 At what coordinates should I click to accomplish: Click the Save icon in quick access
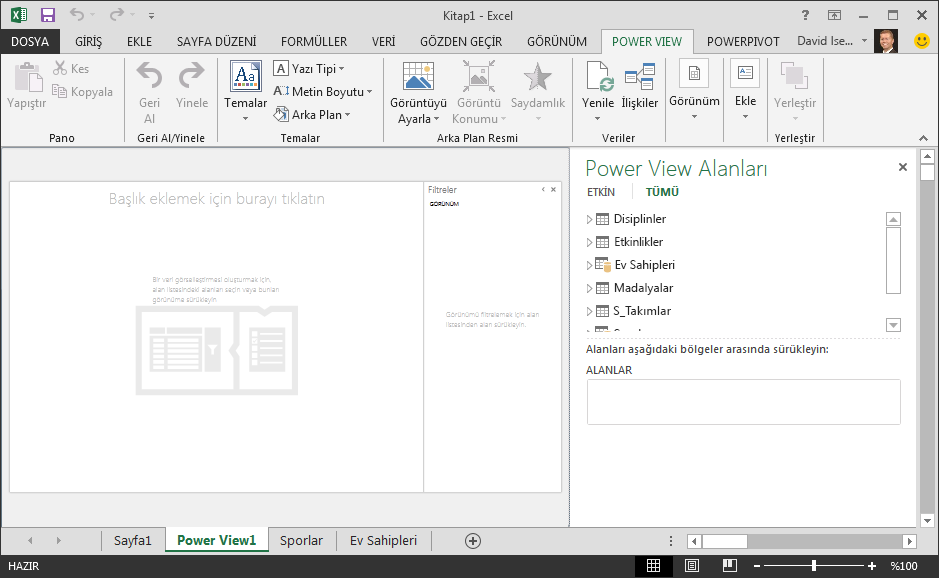pos(47,15)
